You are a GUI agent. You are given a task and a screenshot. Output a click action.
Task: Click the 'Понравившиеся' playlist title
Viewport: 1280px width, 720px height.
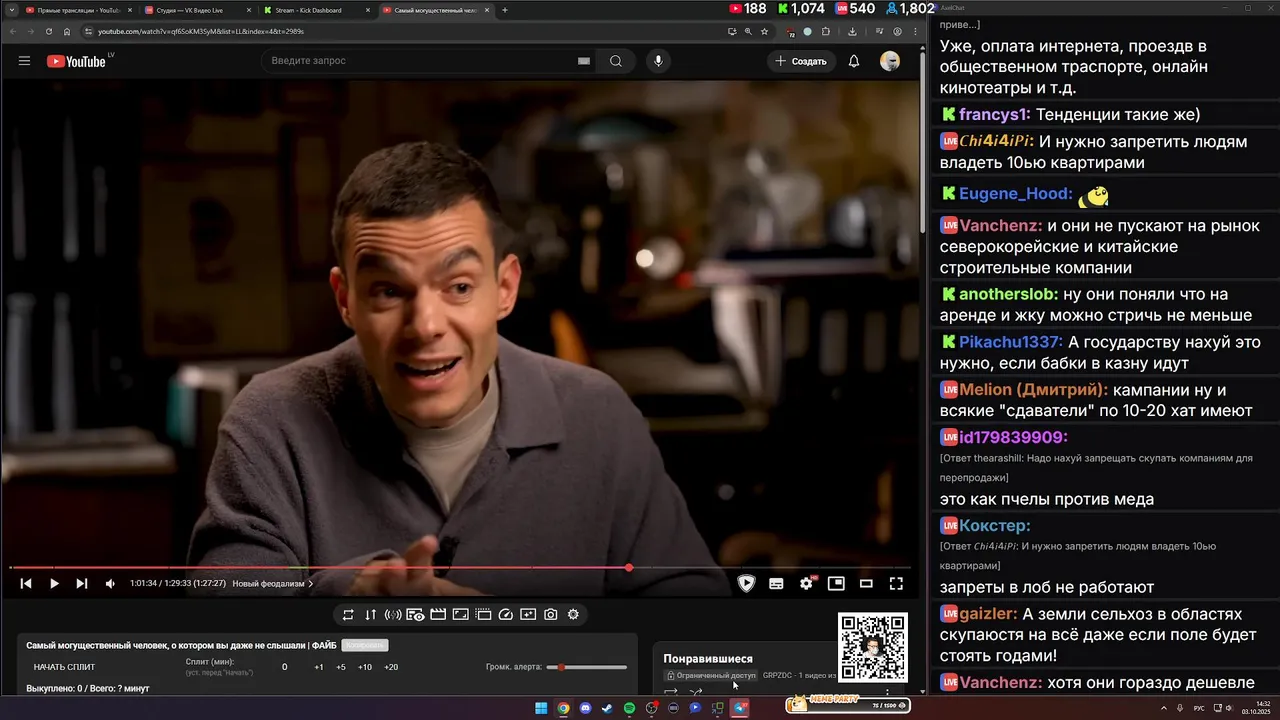click(708, 658)
